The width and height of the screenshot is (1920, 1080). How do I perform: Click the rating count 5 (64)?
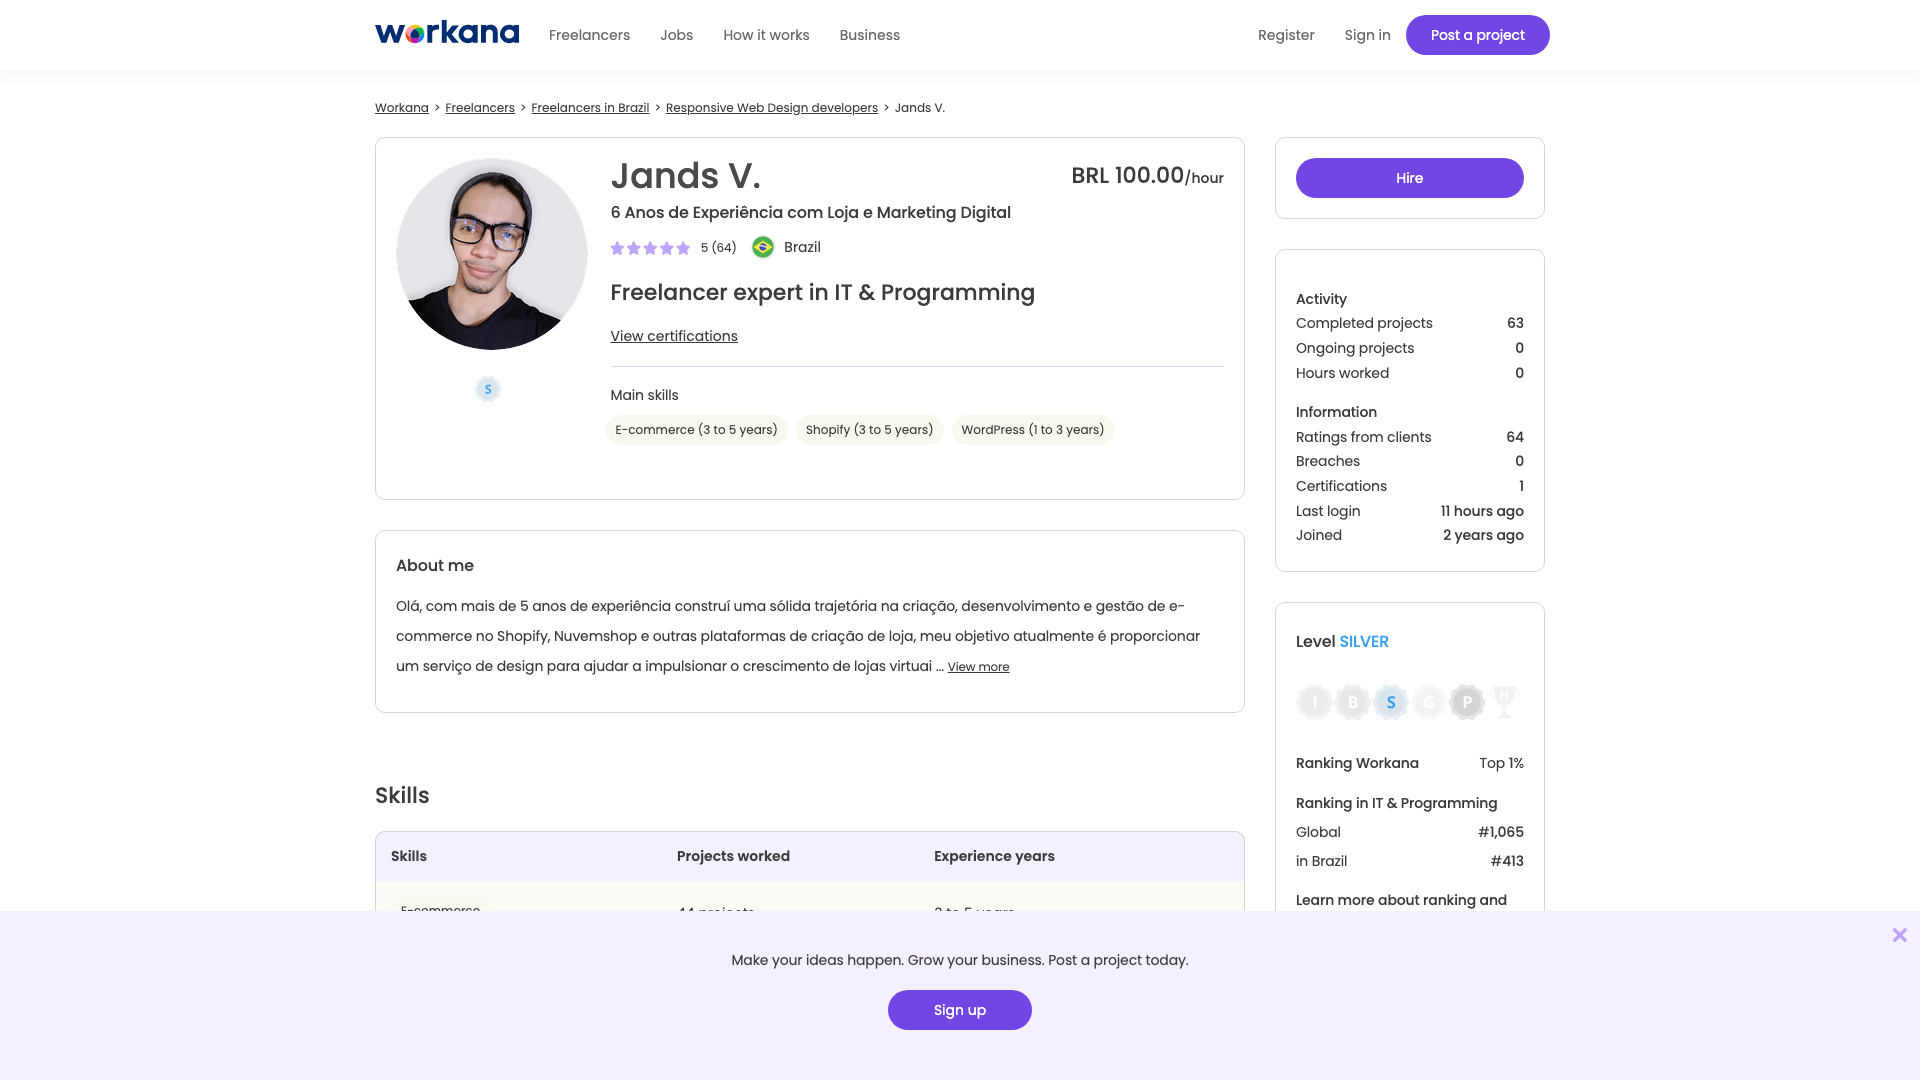(x=718, y=248)
